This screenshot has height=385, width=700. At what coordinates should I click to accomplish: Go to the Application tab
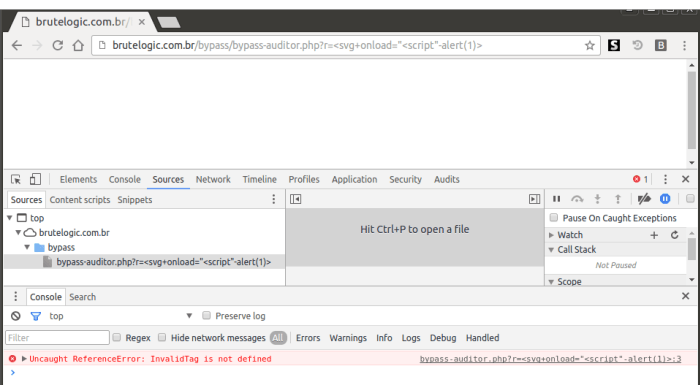click(x=354, y=180)
